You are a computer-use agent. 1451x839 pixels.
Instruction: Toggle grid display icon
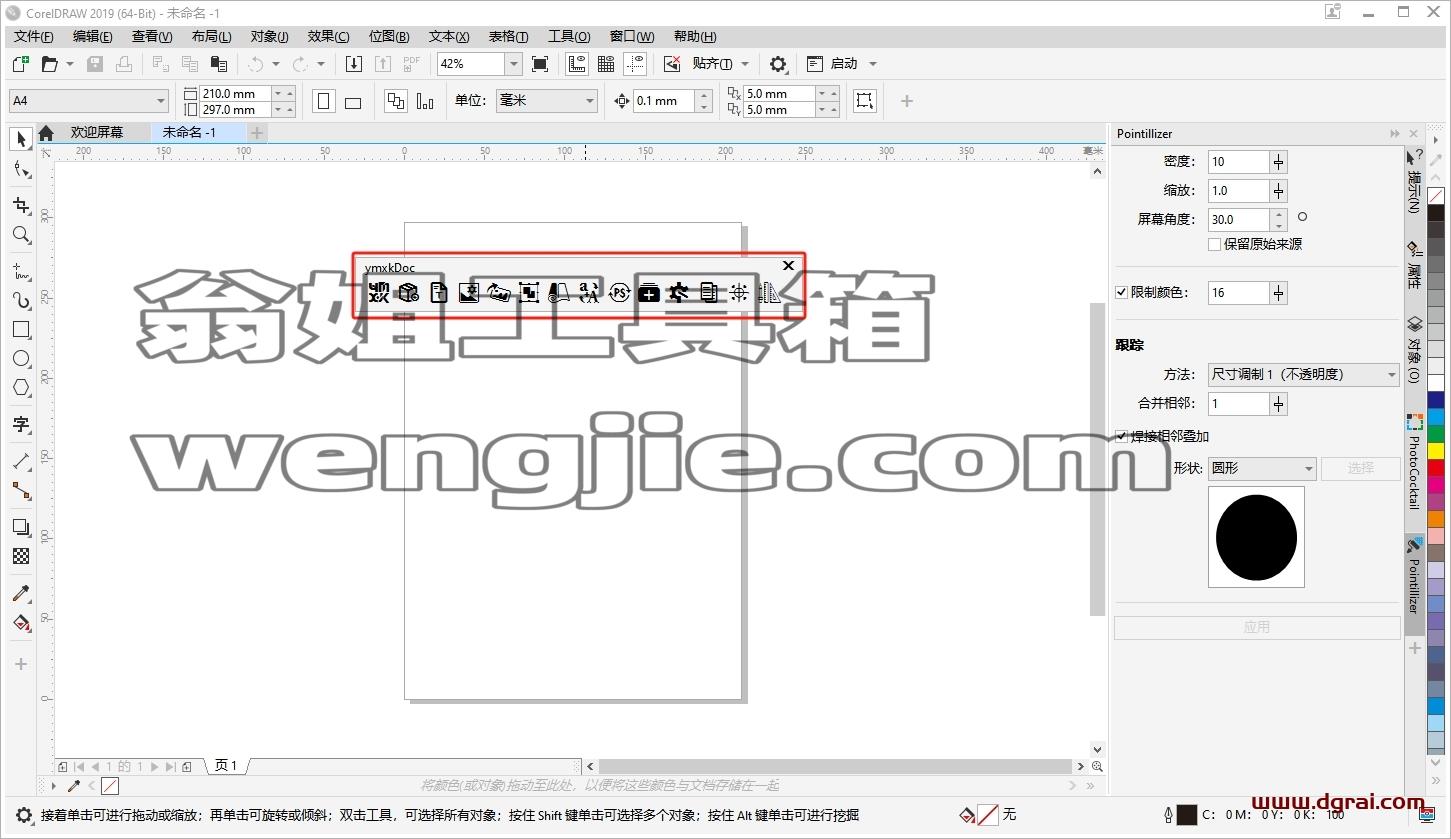click(x=606, y=64)
